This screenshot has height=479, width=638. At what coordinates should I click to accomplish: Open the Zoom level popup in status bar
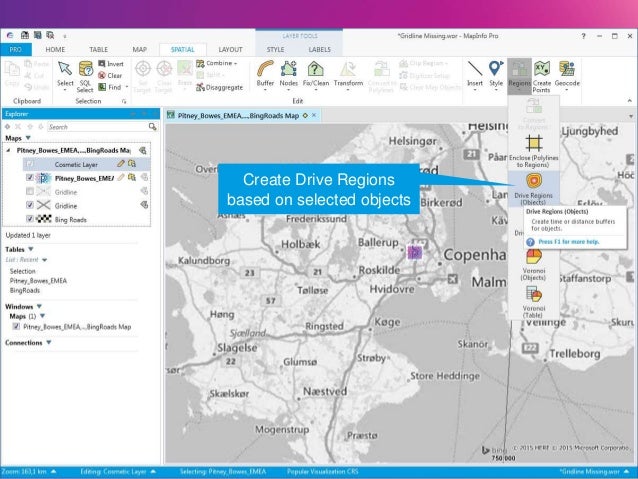(29, 472)
